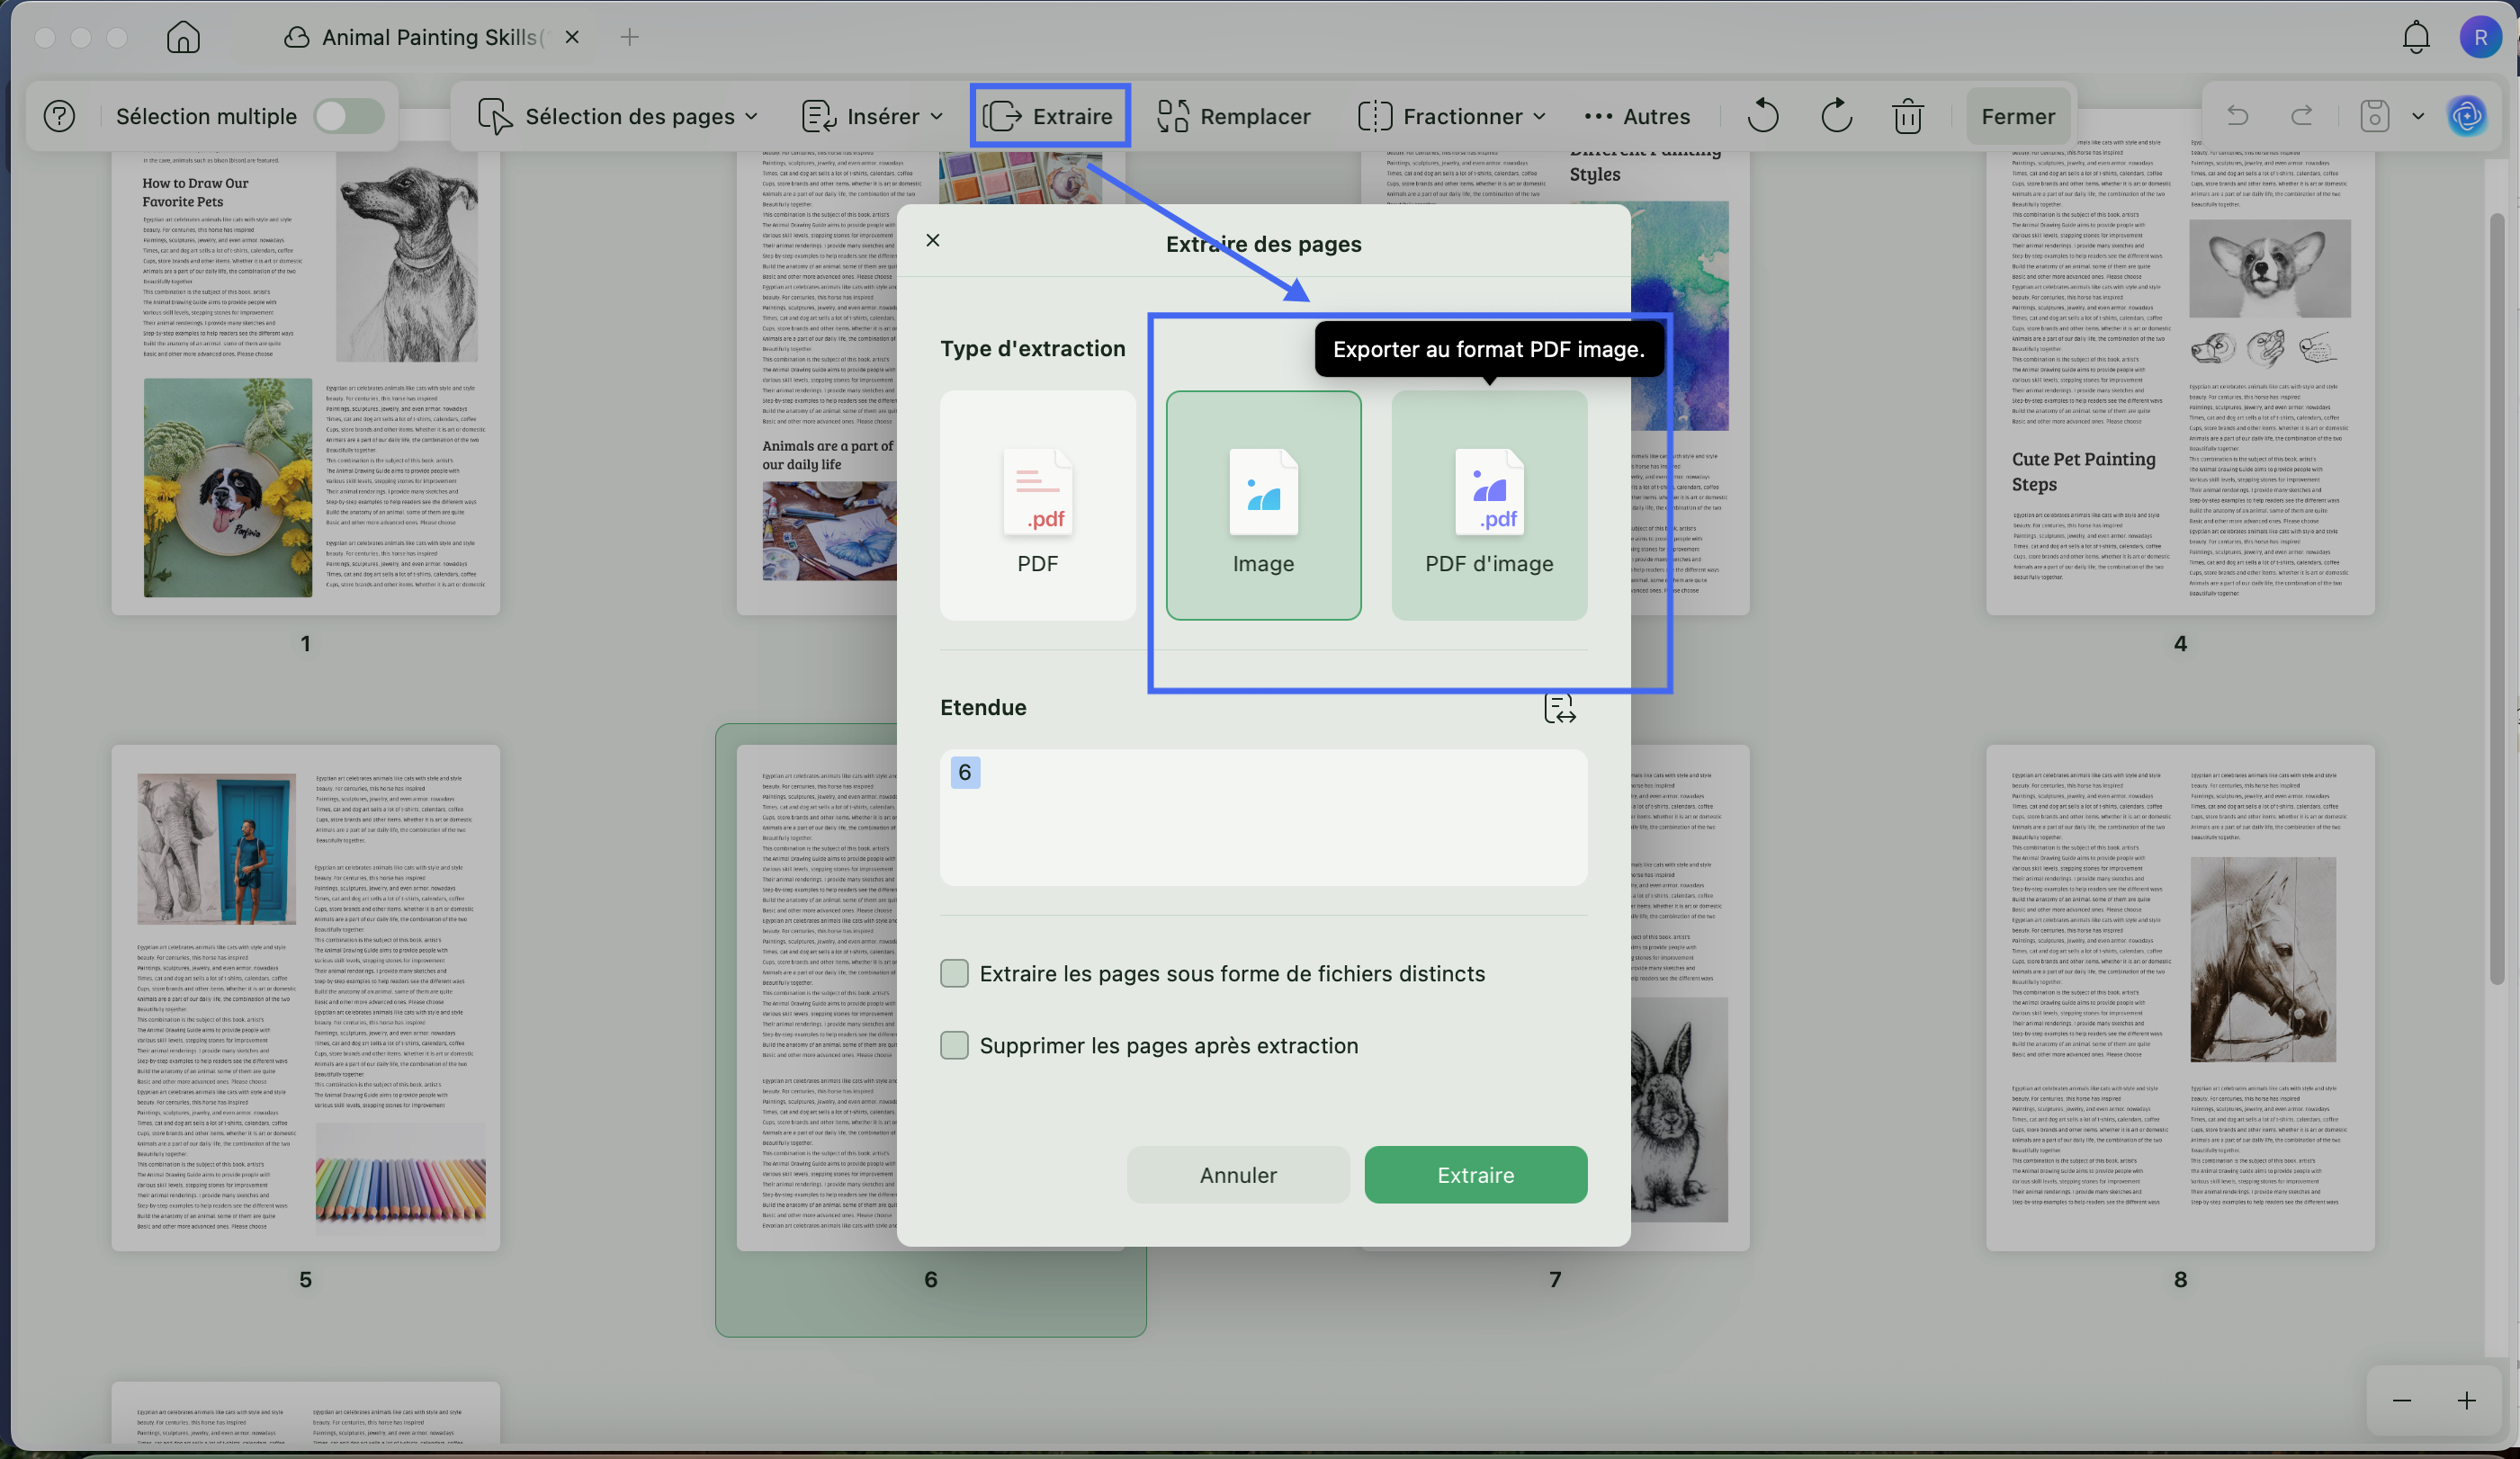Click the green Extraire confirm button
This screenshot has height=1459, width=2520.
click(x=1476, y=1175)
